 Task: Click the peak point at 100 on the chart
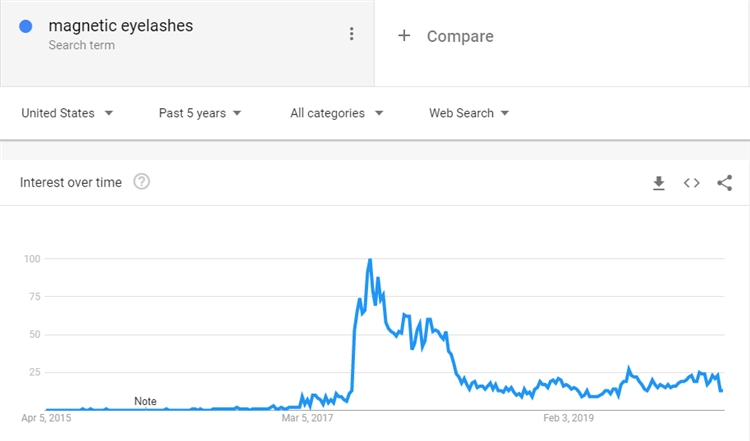[x=370, y=260]
